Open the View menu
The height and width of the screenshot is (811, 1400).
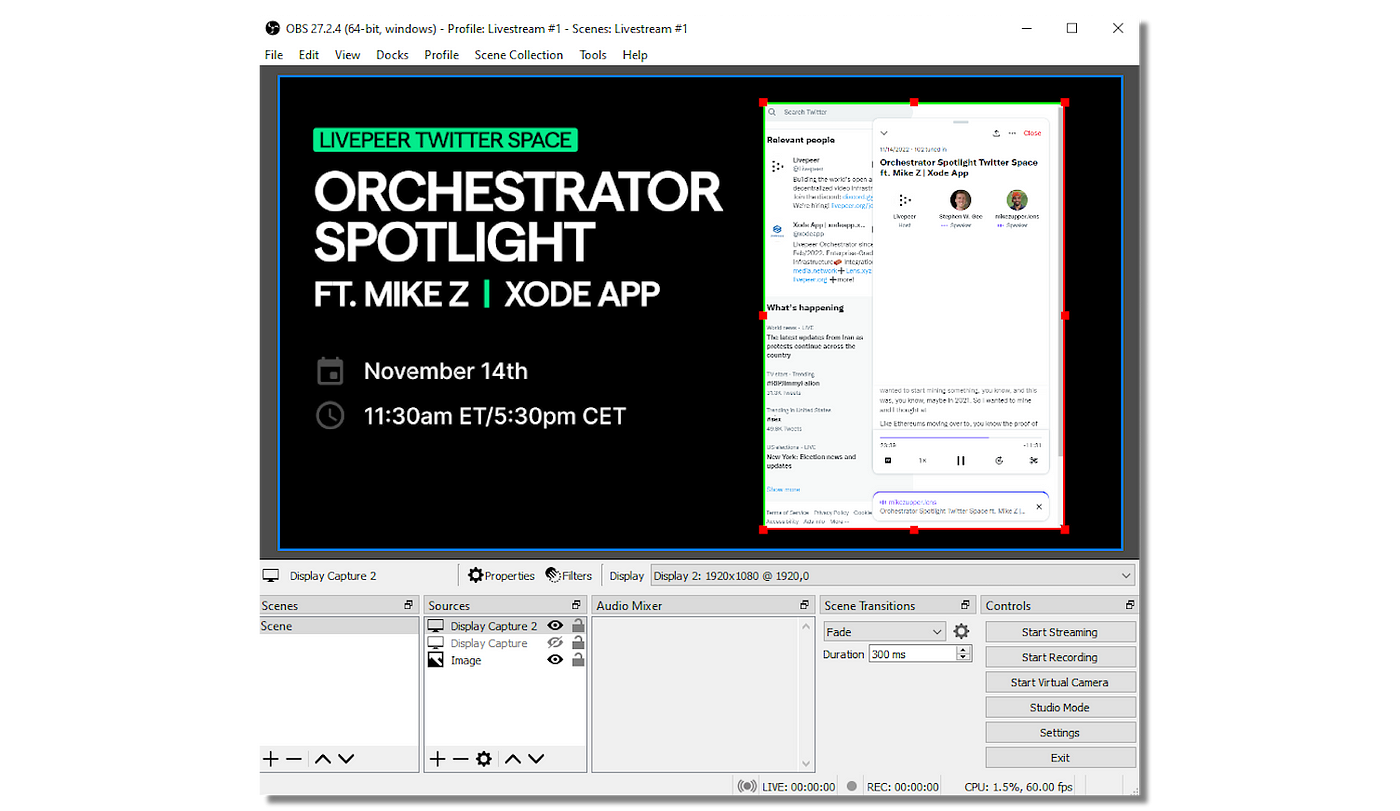pyautogui.click(x=347, y=55)
